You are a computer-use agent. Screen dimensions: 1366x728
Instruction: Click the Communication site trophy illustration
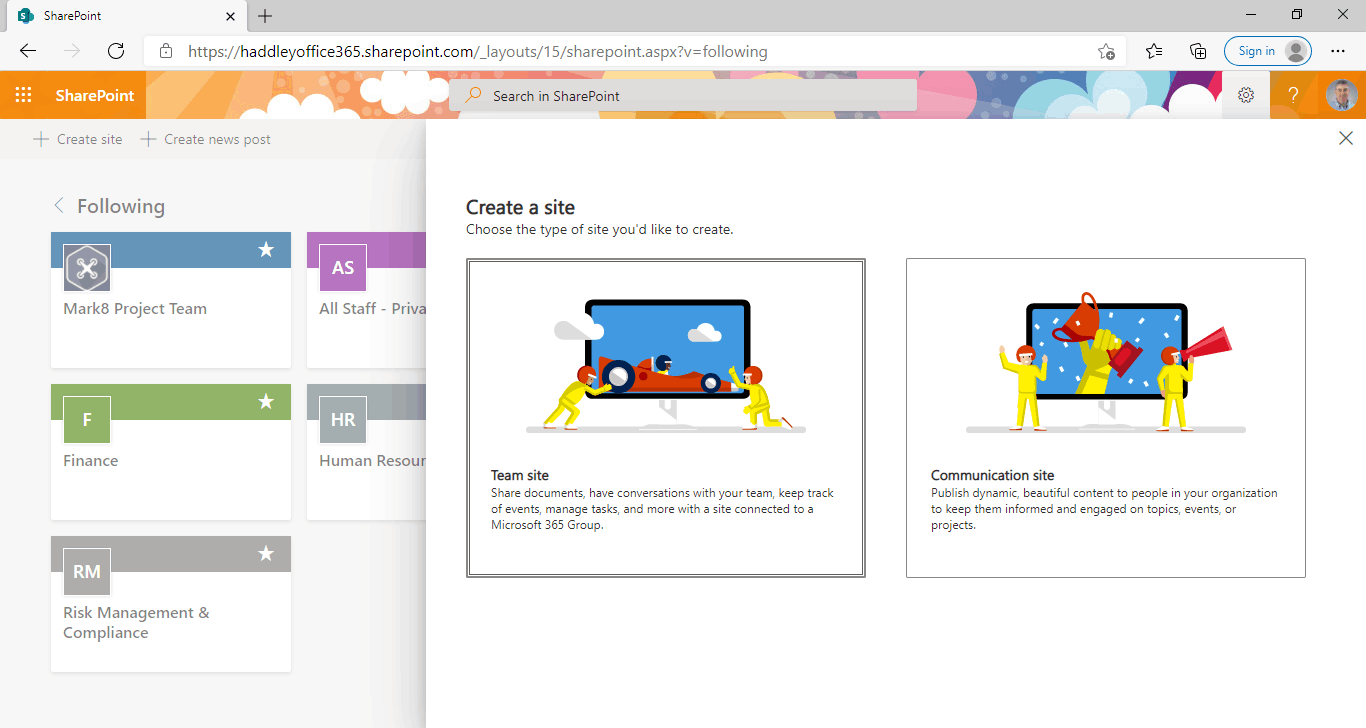pos(1106,363)
